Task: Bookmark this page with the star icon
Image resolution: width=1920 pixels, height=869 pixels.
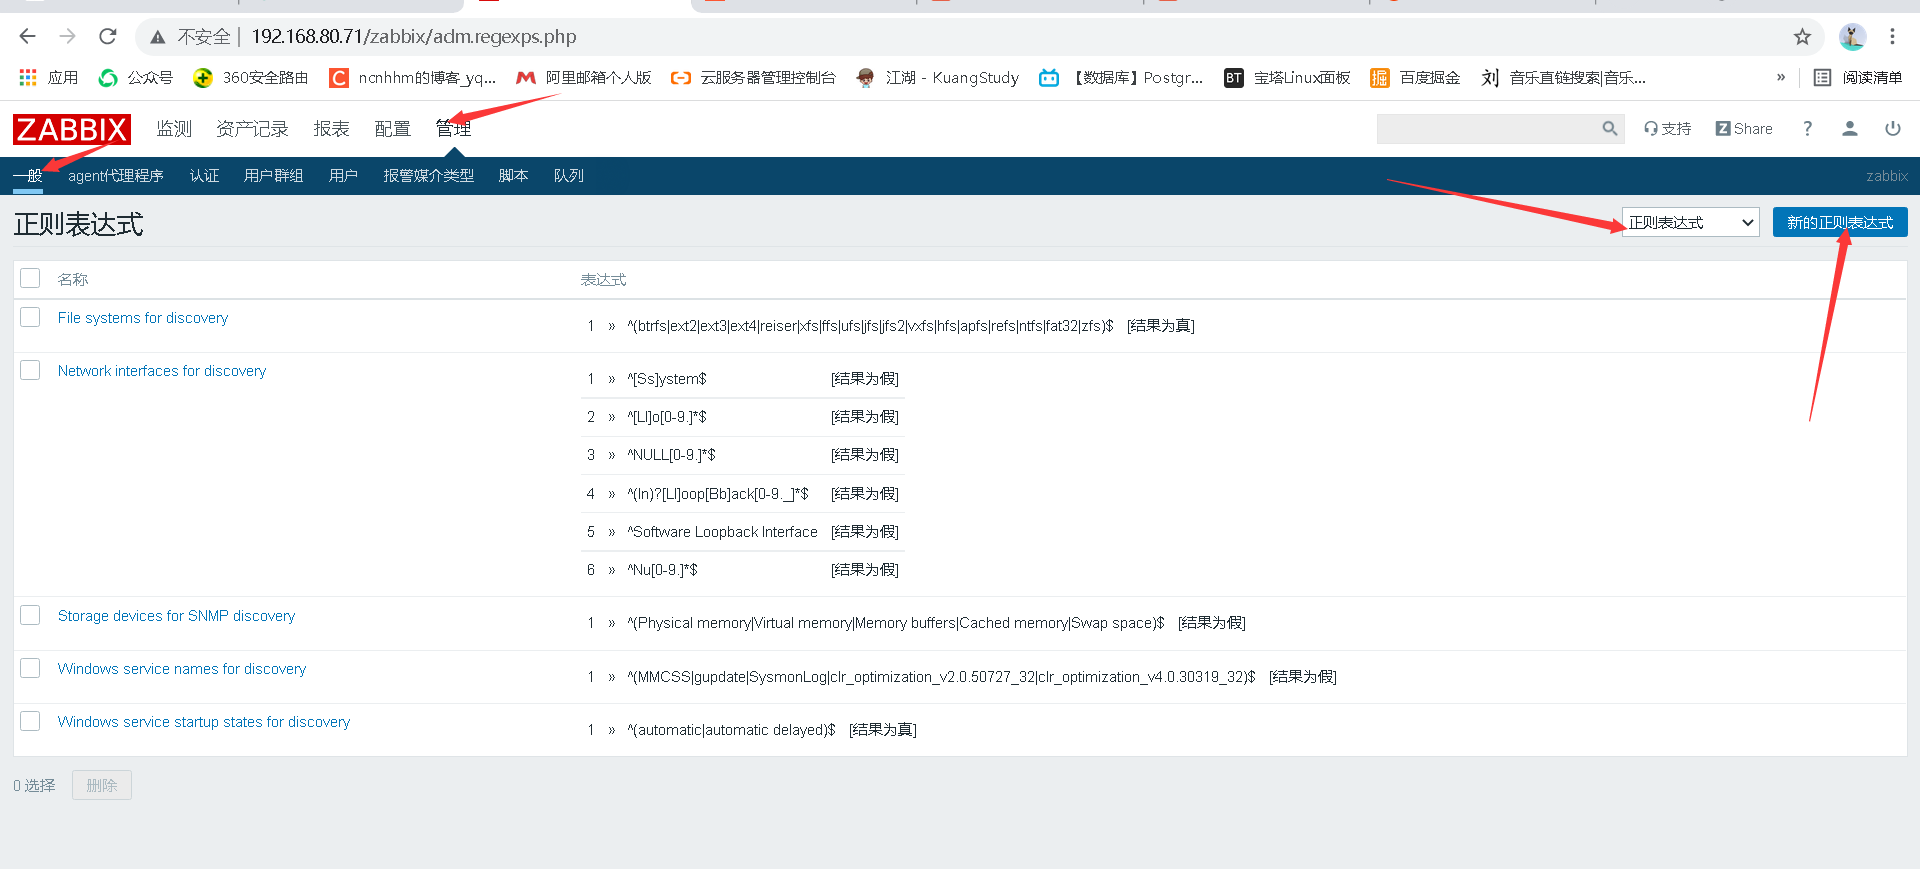Action: [1802, 37]
